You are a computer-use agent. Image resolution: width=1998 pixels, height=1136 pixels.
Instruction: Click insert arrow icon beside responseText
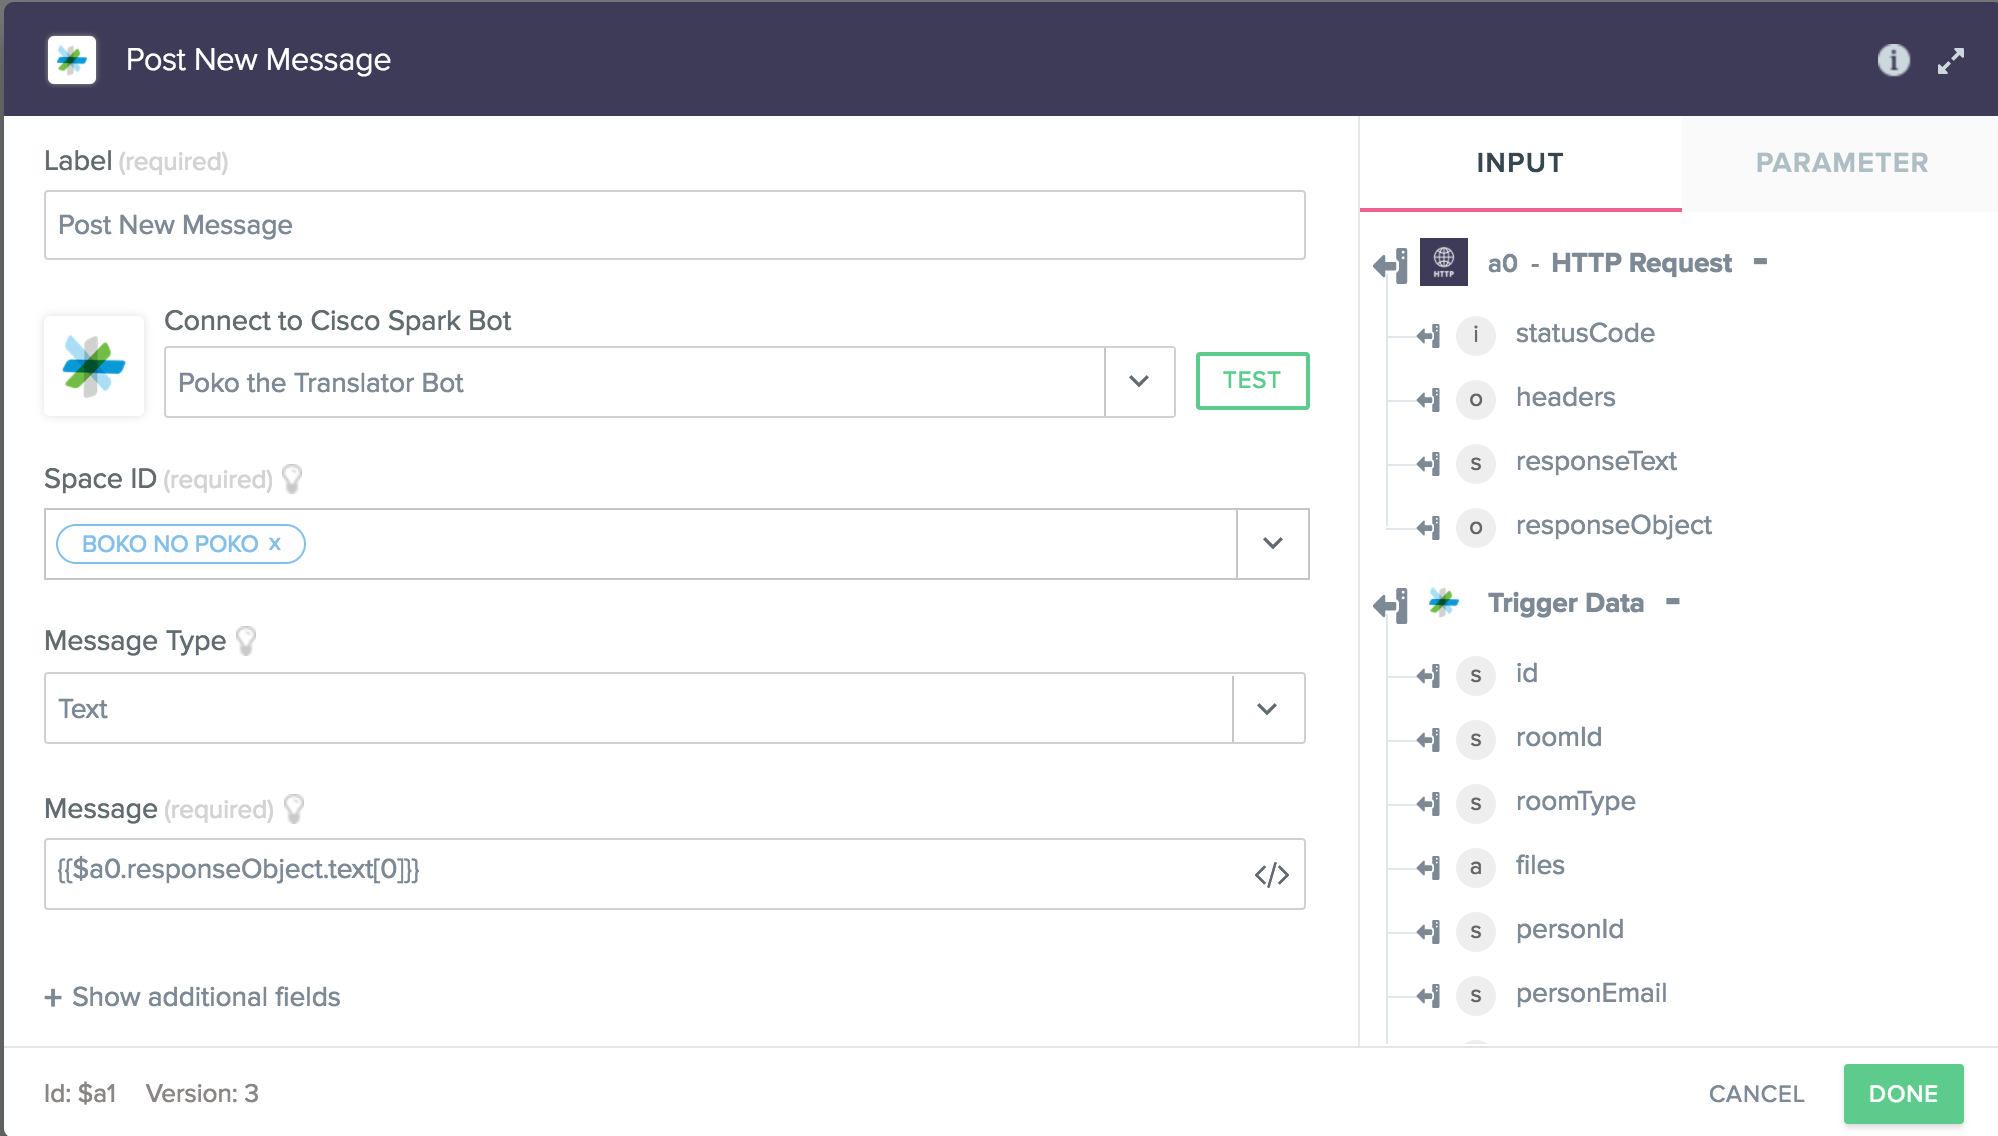coord(1428,463)
